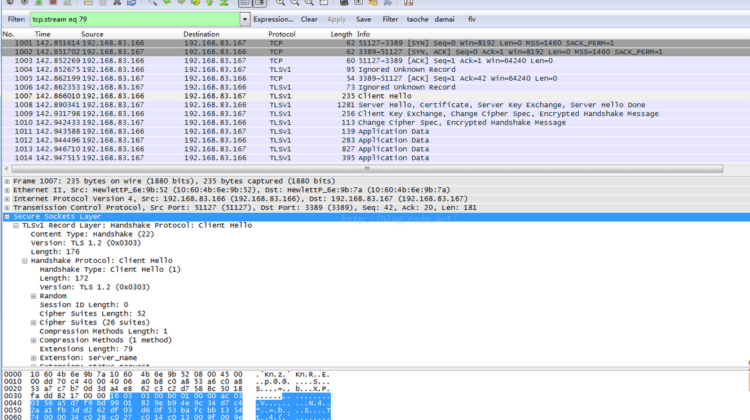Select Extensions Length: 79 field
The height and width of the screenshot is (420, 750).
(86, 349)
